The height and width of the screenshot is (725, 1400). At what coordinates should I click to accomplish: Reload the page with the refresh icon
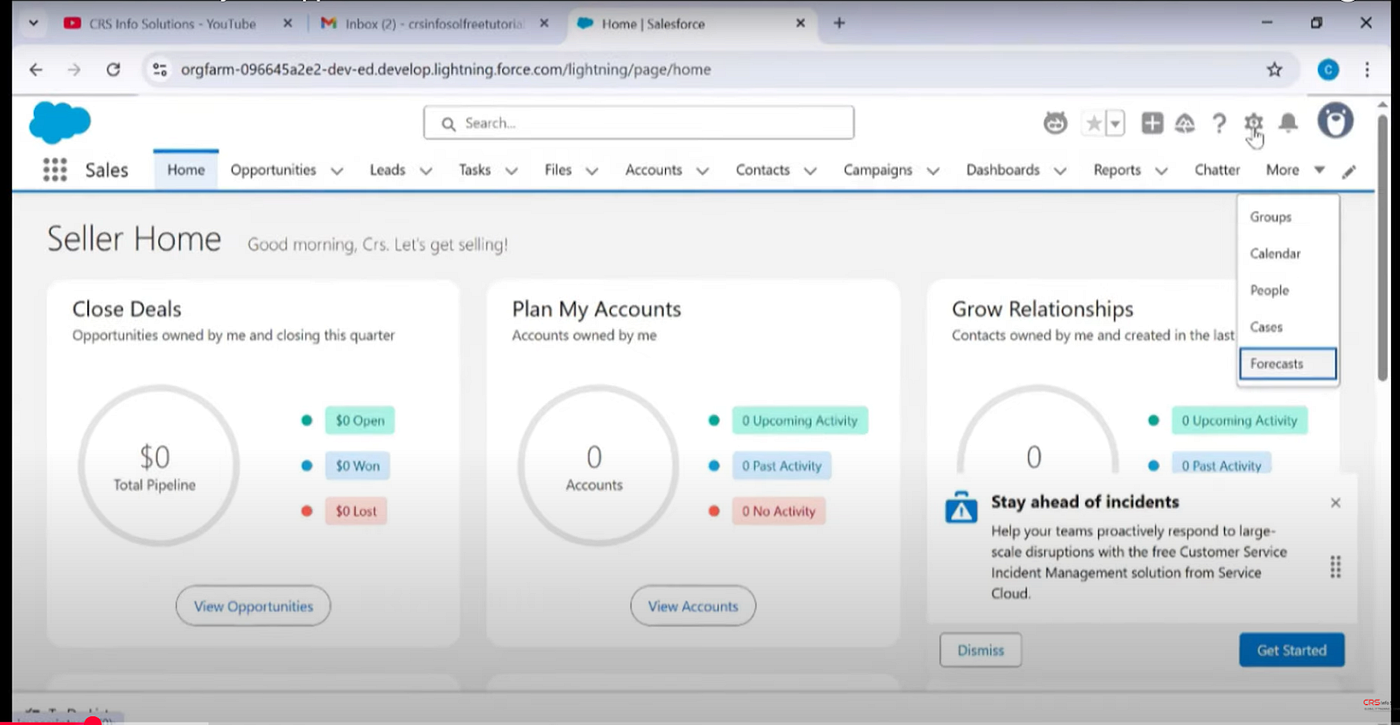click(113, 70)
